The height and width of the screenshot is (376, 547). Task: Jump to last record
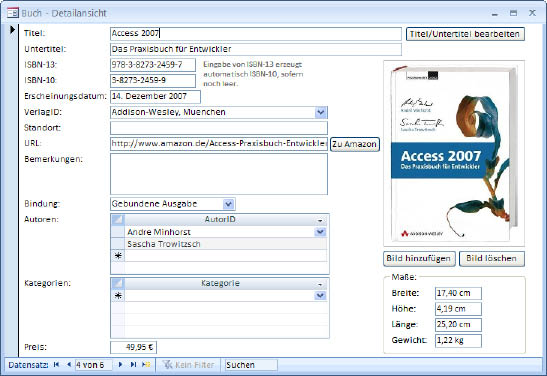[133, 364]
